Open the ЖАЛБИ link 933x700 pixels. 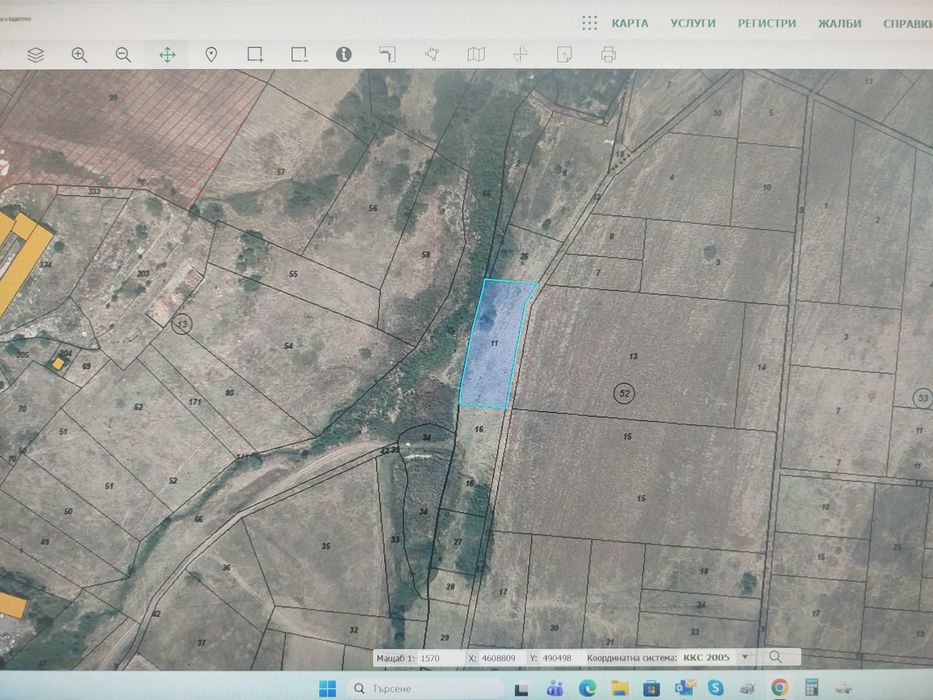click(839, 23)
